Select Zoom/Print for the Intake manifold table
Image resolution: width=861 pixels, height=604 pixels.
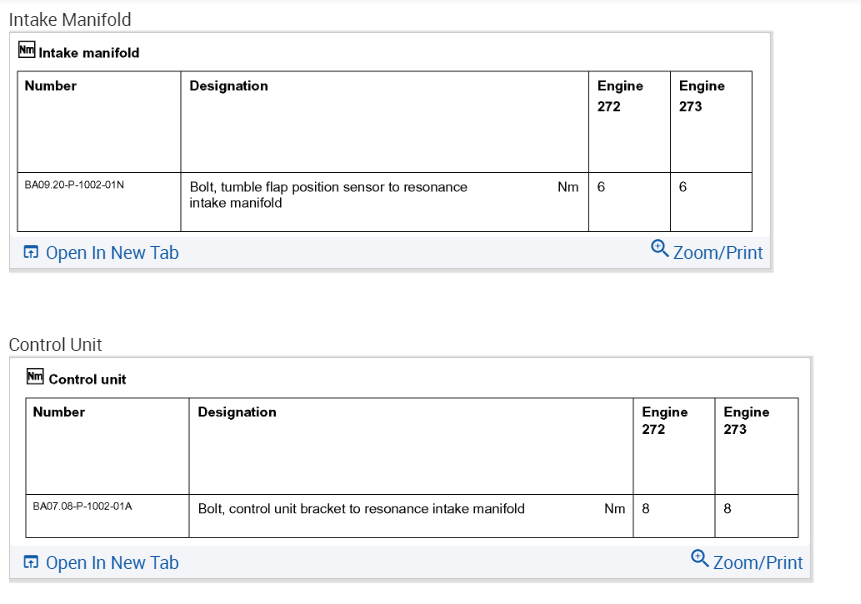click(717, 253)
